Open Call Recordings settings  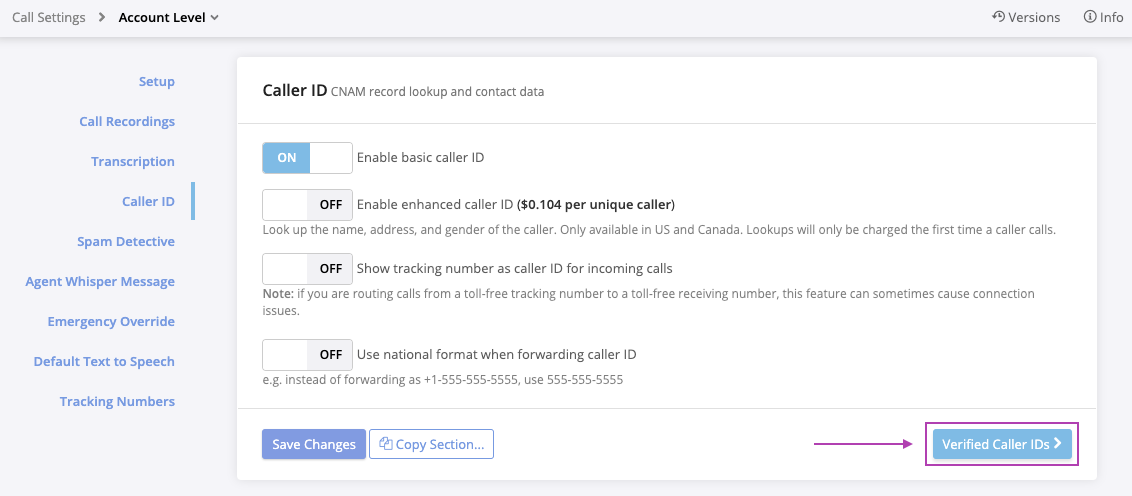(x=127, y=122)
